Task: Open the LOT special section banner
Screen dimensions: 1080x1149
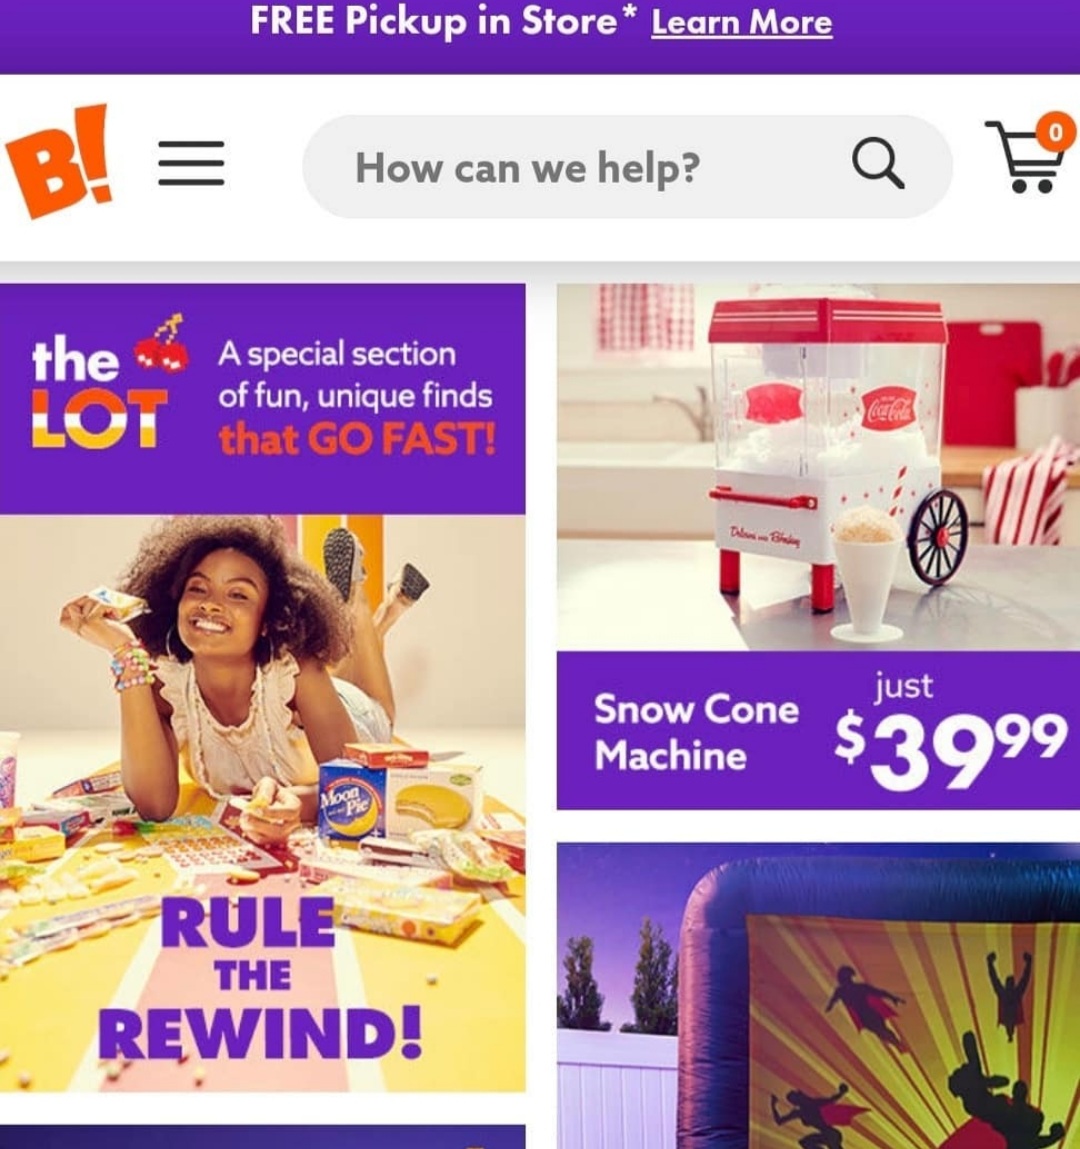Action: 262,399
